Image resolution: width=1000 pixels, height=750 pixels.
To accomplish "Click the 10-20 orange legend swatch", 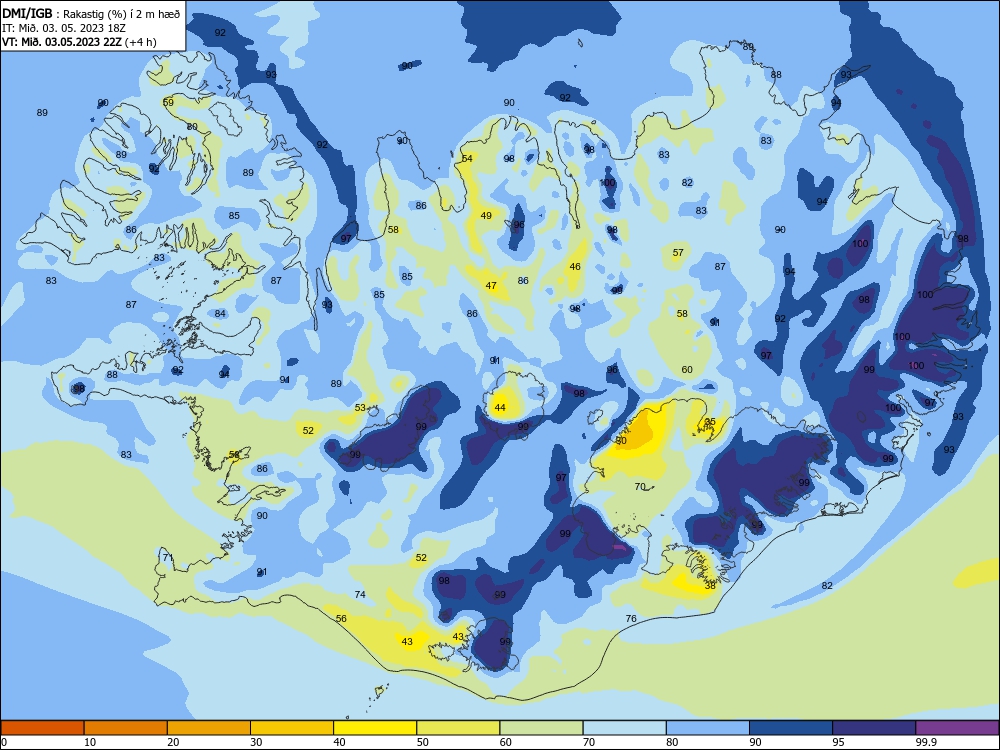I will (x=126, y=728).
